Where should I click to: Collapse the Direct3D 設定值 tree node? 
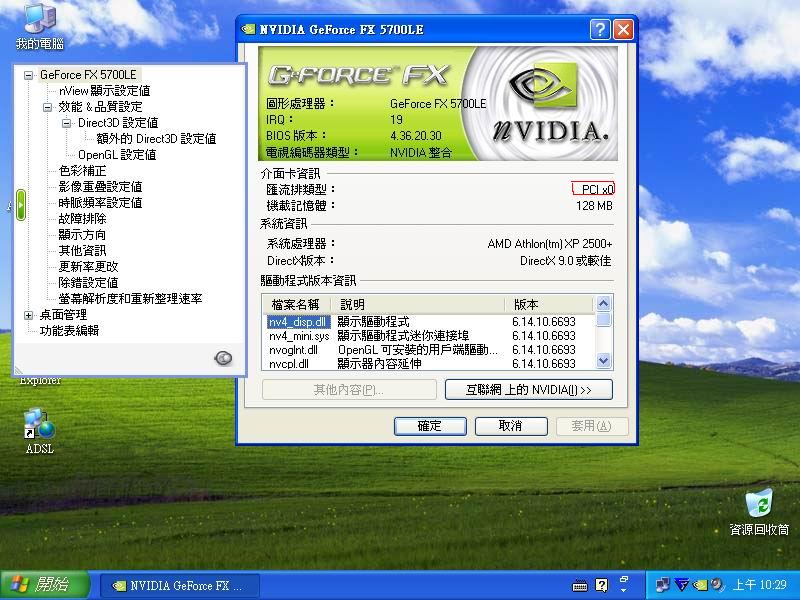66,123
